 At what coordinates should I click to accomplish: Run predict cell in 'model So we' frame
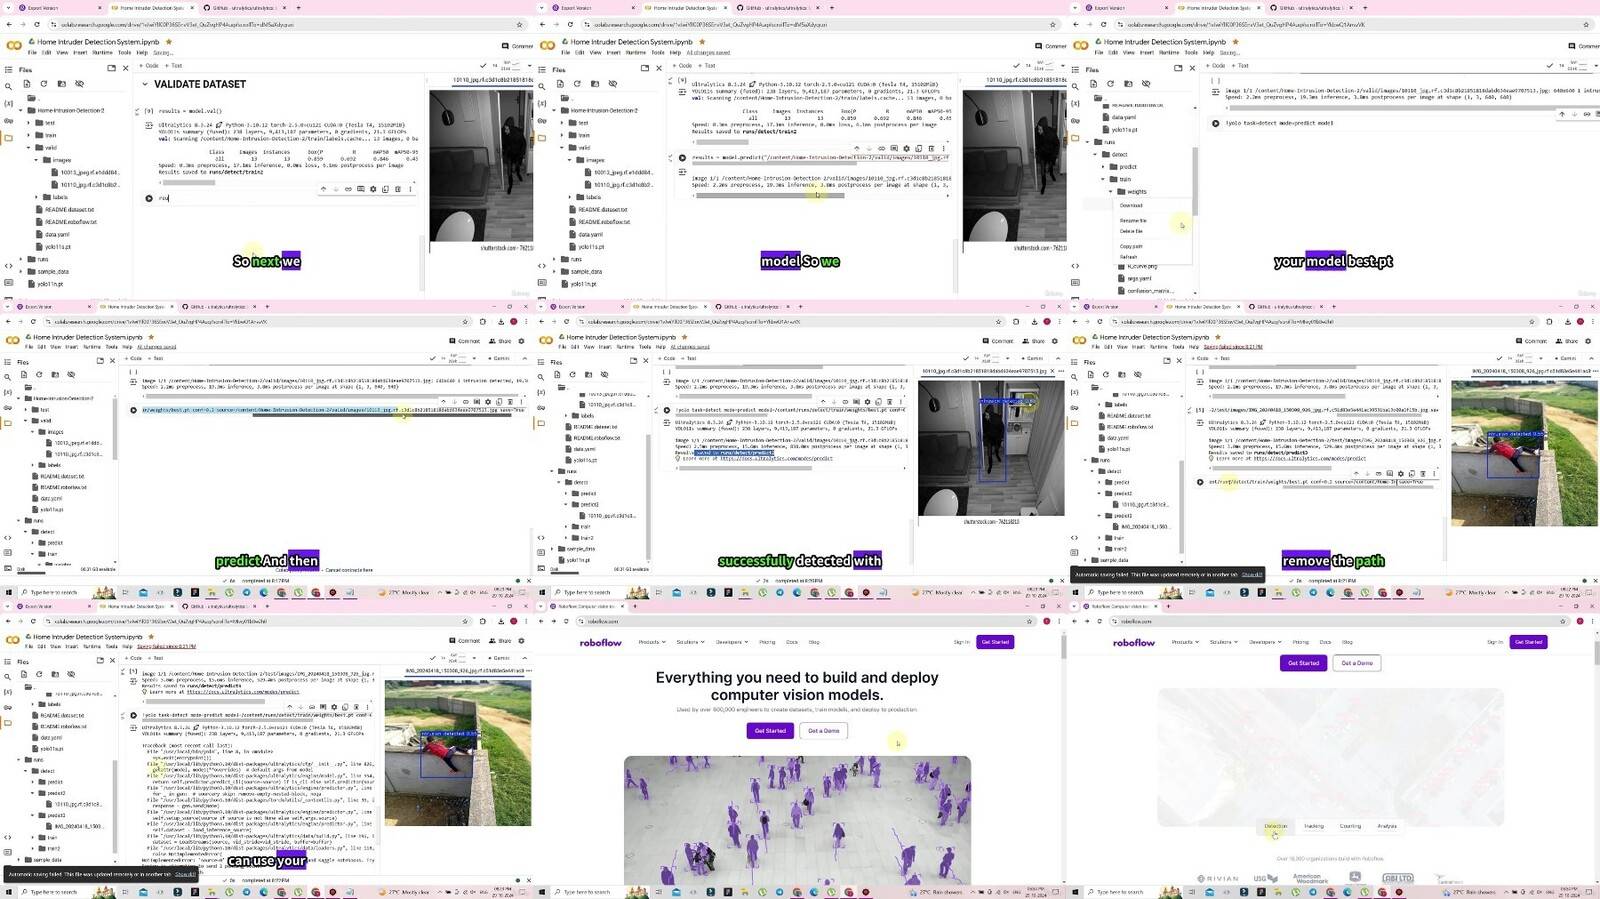(682, 158)
